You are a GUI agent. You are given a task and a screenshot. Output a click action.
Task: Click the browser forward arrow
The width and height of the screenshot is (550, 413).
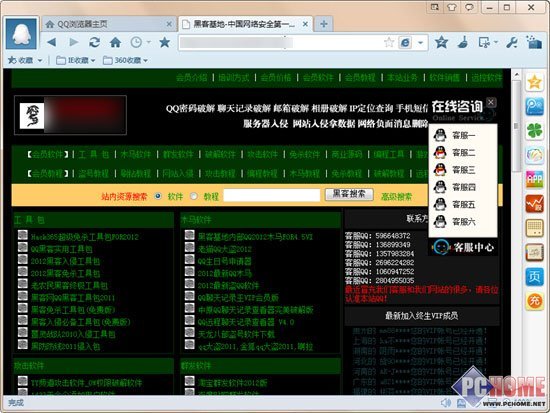pos(74,42)
